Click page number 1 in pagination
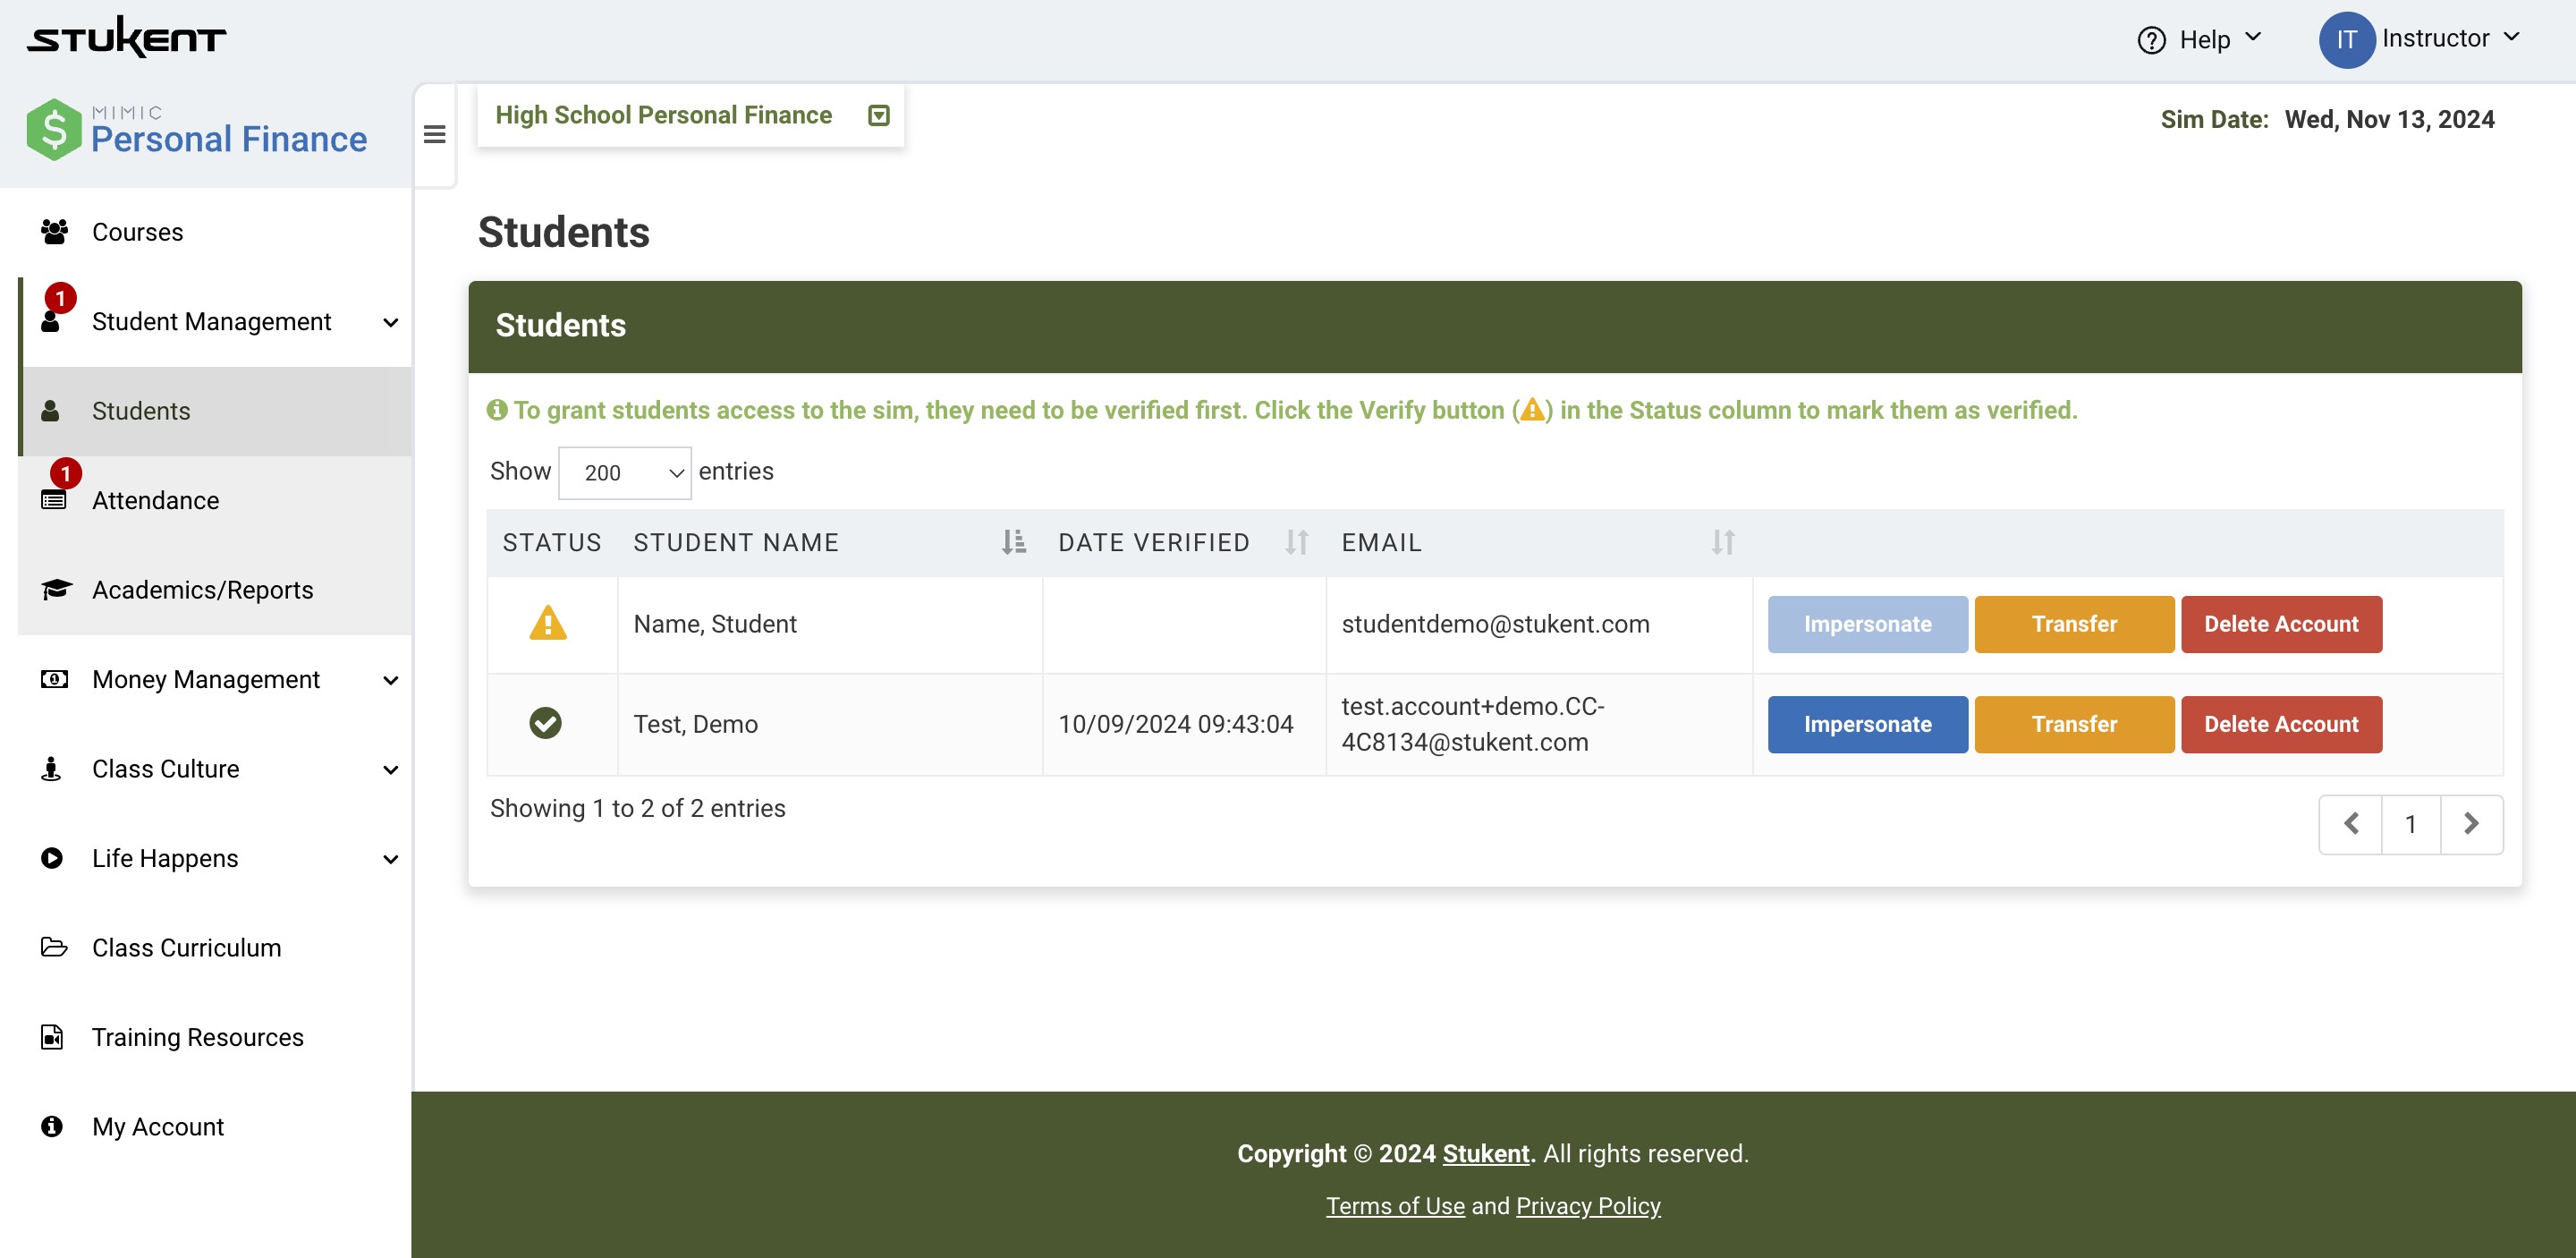 [x=2410, y=824]
